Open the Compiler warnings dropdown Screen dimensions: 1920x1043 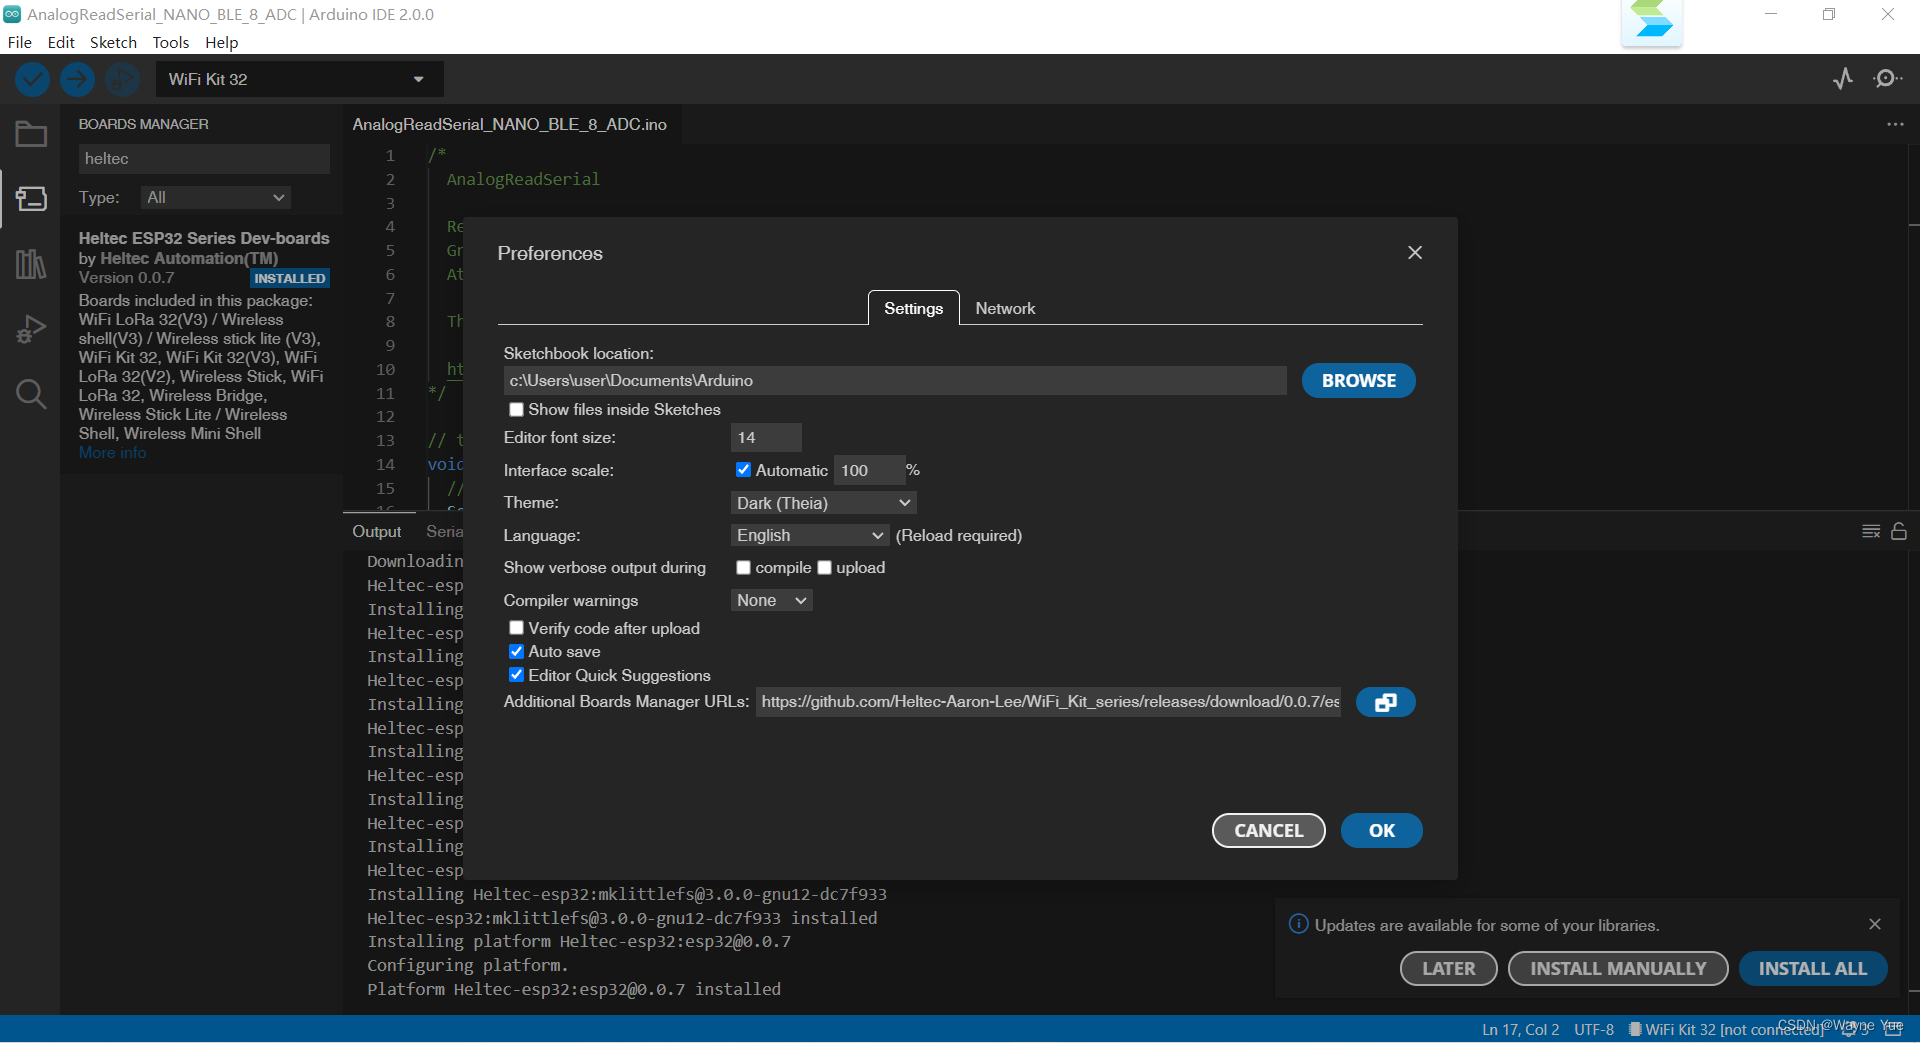(x=770, y=600)
